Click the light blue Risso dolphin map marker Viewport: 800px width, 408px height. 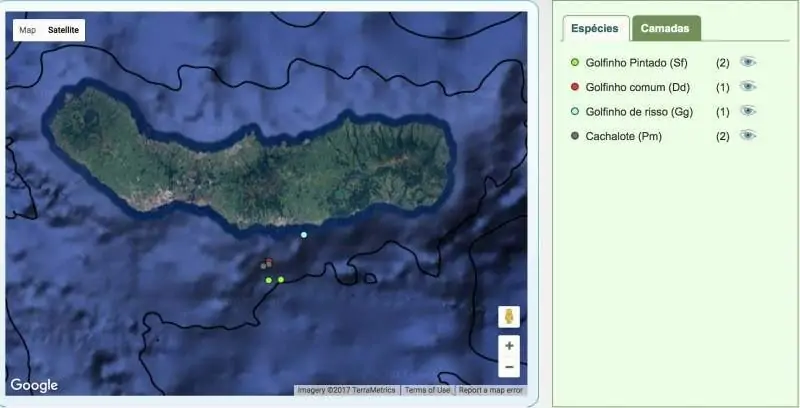pos(304,235)
